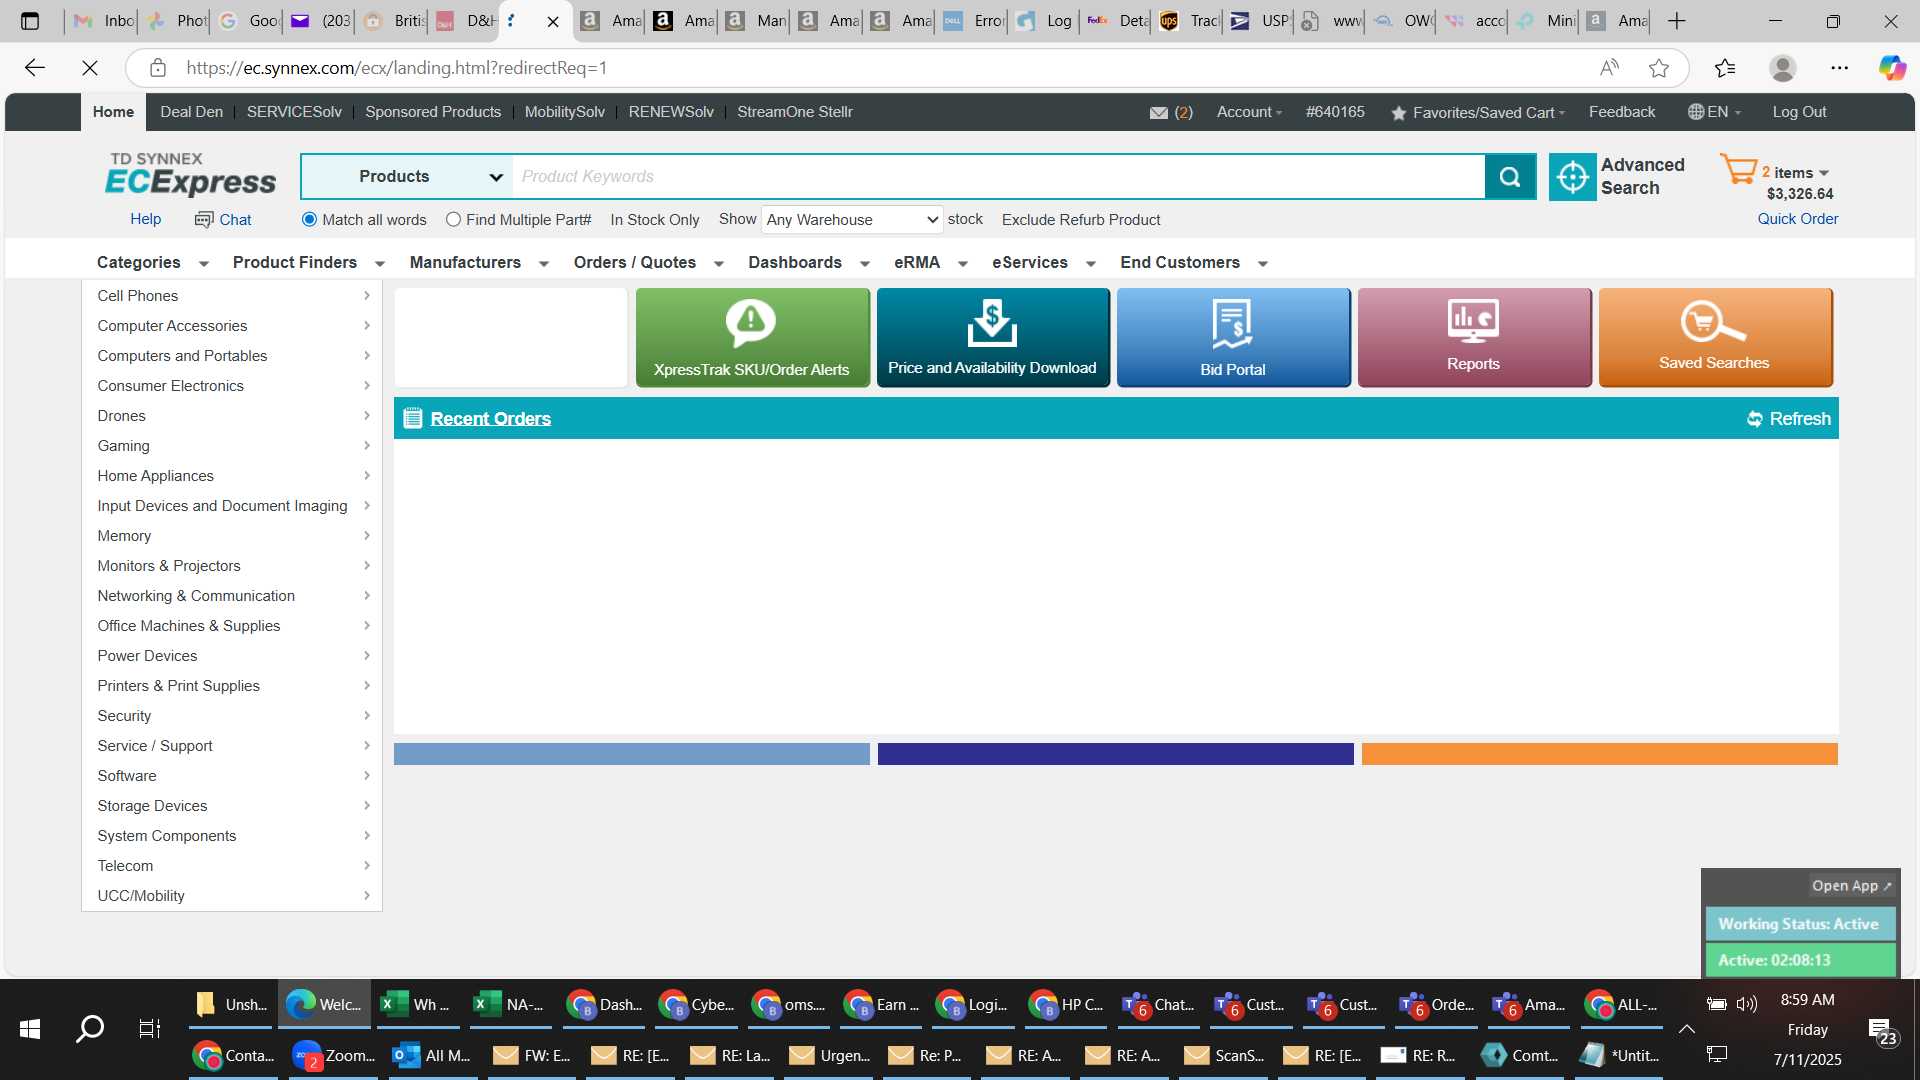Open the messages envelope icon
The image size is (1920, 1080).
1159,113
